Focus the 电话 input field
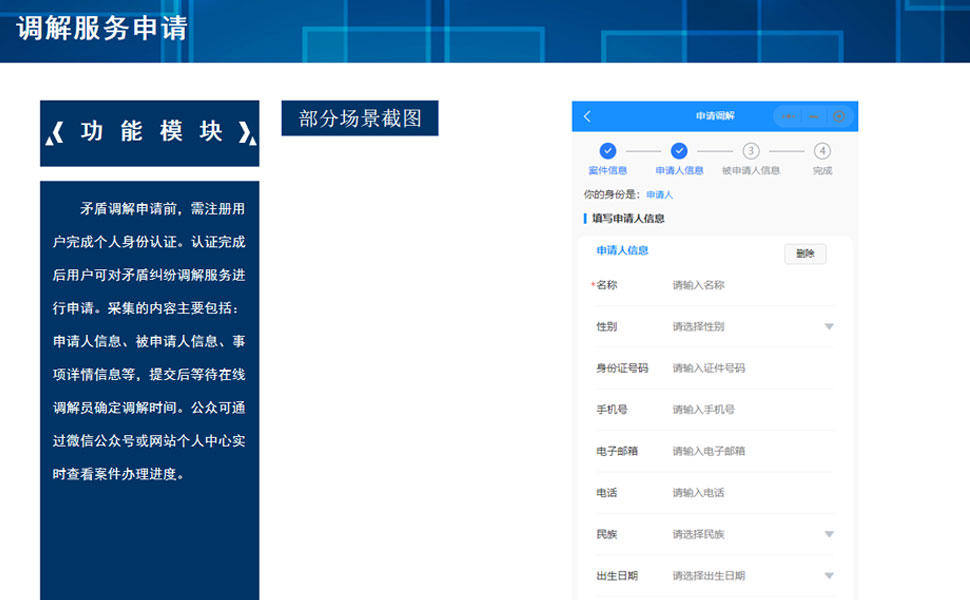970x600 pixels. pyautogui.click(x=752, y=492)
